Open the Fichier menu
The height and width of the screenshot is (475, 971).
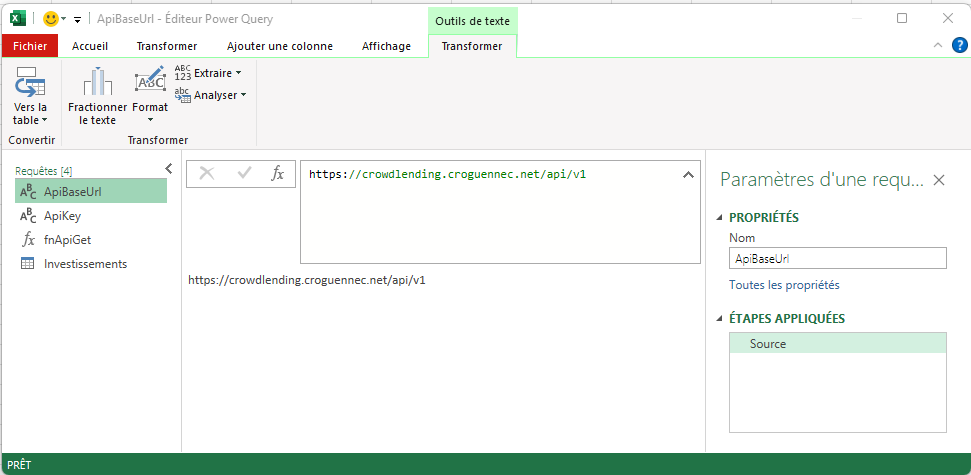click(x=30, y=46)
